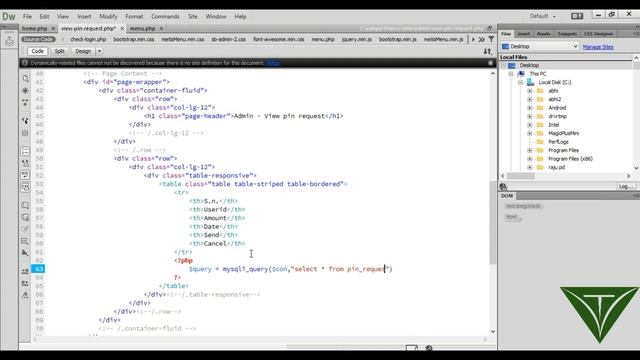Switch to the Files panel tab
Screen dimensions: 640x360
click(506, 34)
